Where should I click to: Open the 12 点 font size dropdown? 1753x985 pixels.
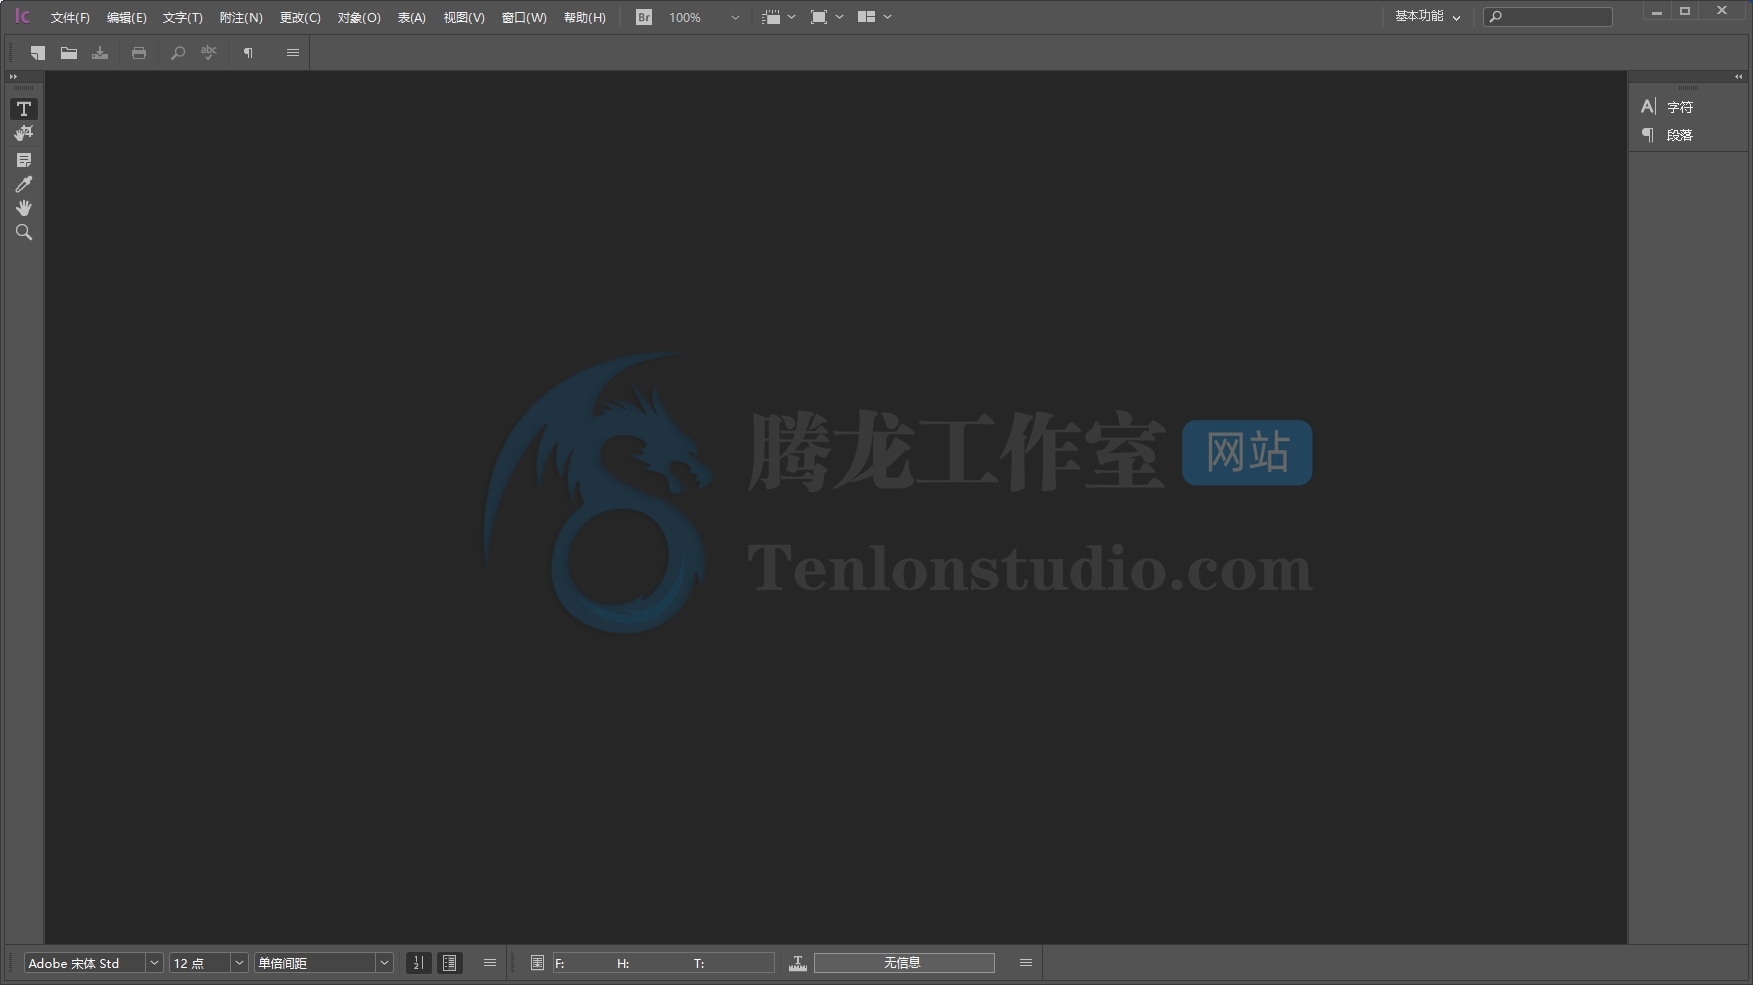(x=239, y=963)
